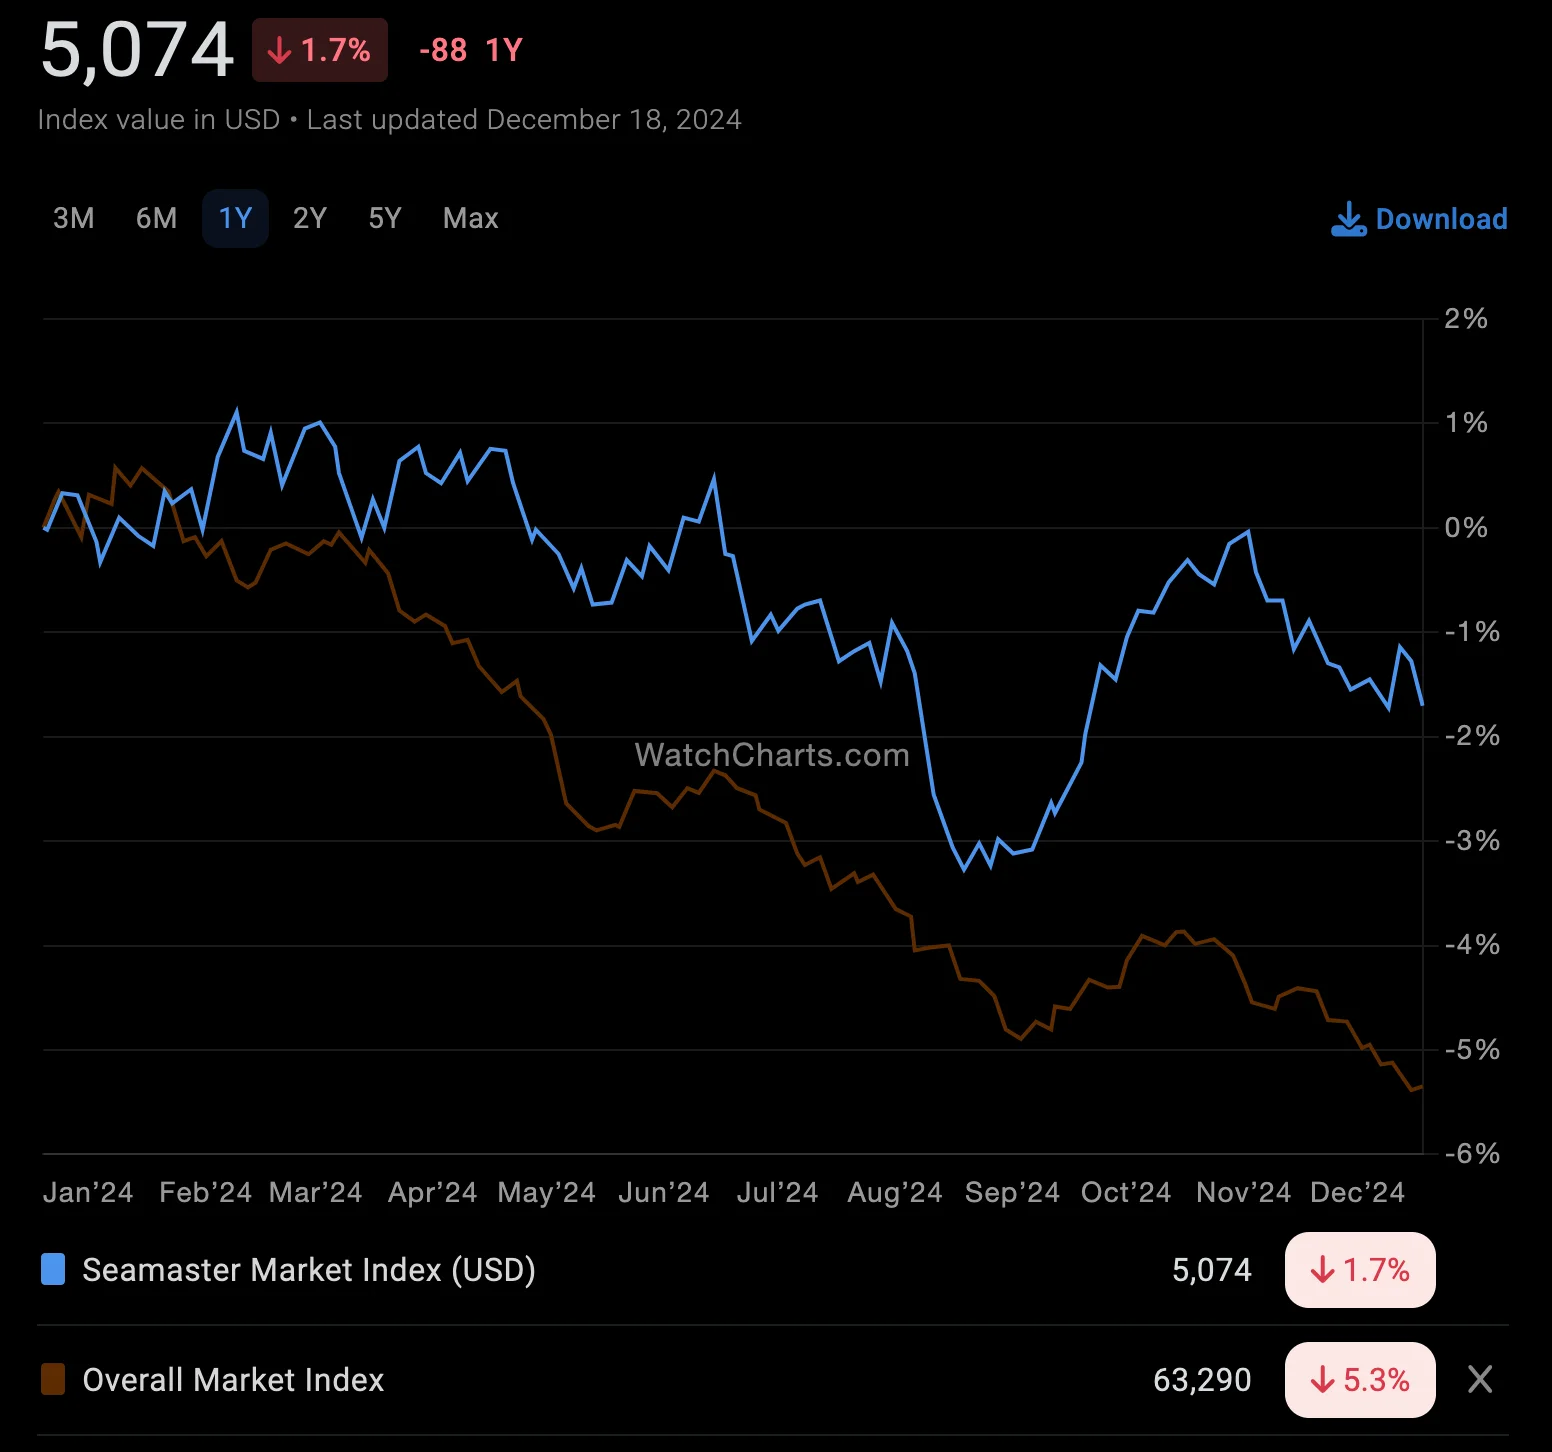Select the 6M time range
Screen dimensions: 1552x1452
point(156,218)
